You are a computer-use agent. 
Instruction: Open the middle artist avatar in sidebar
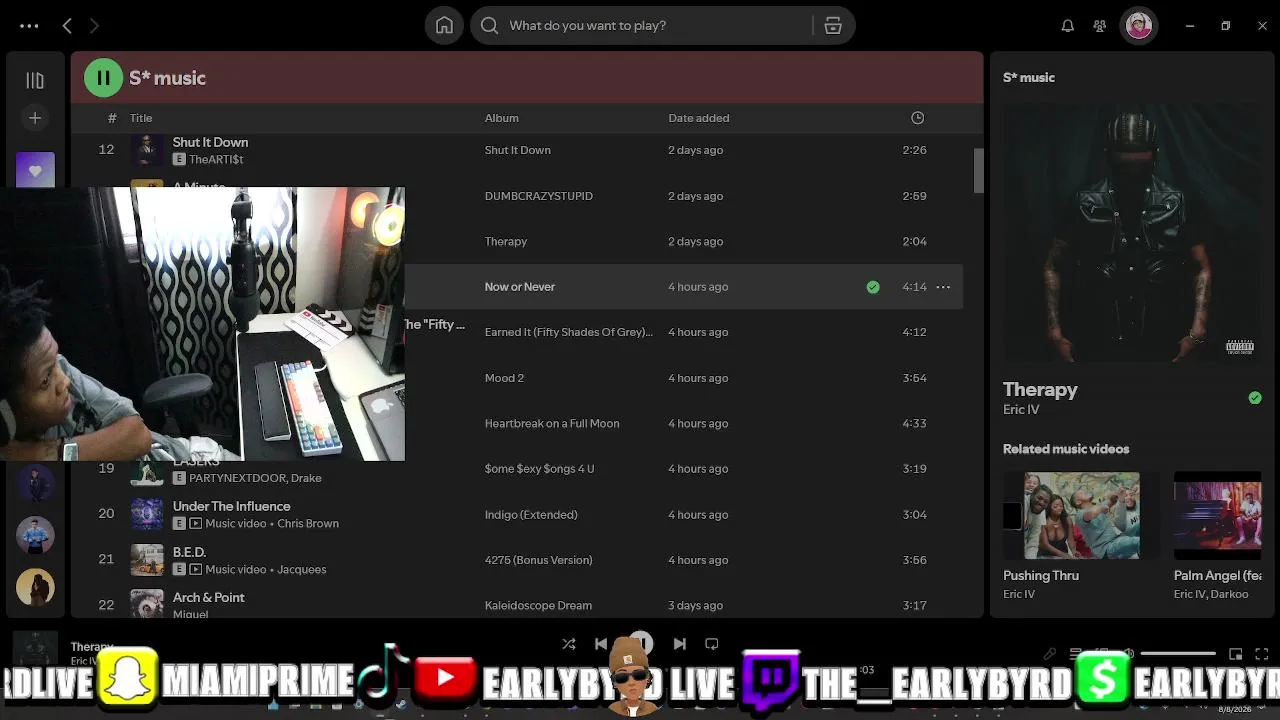35,535
